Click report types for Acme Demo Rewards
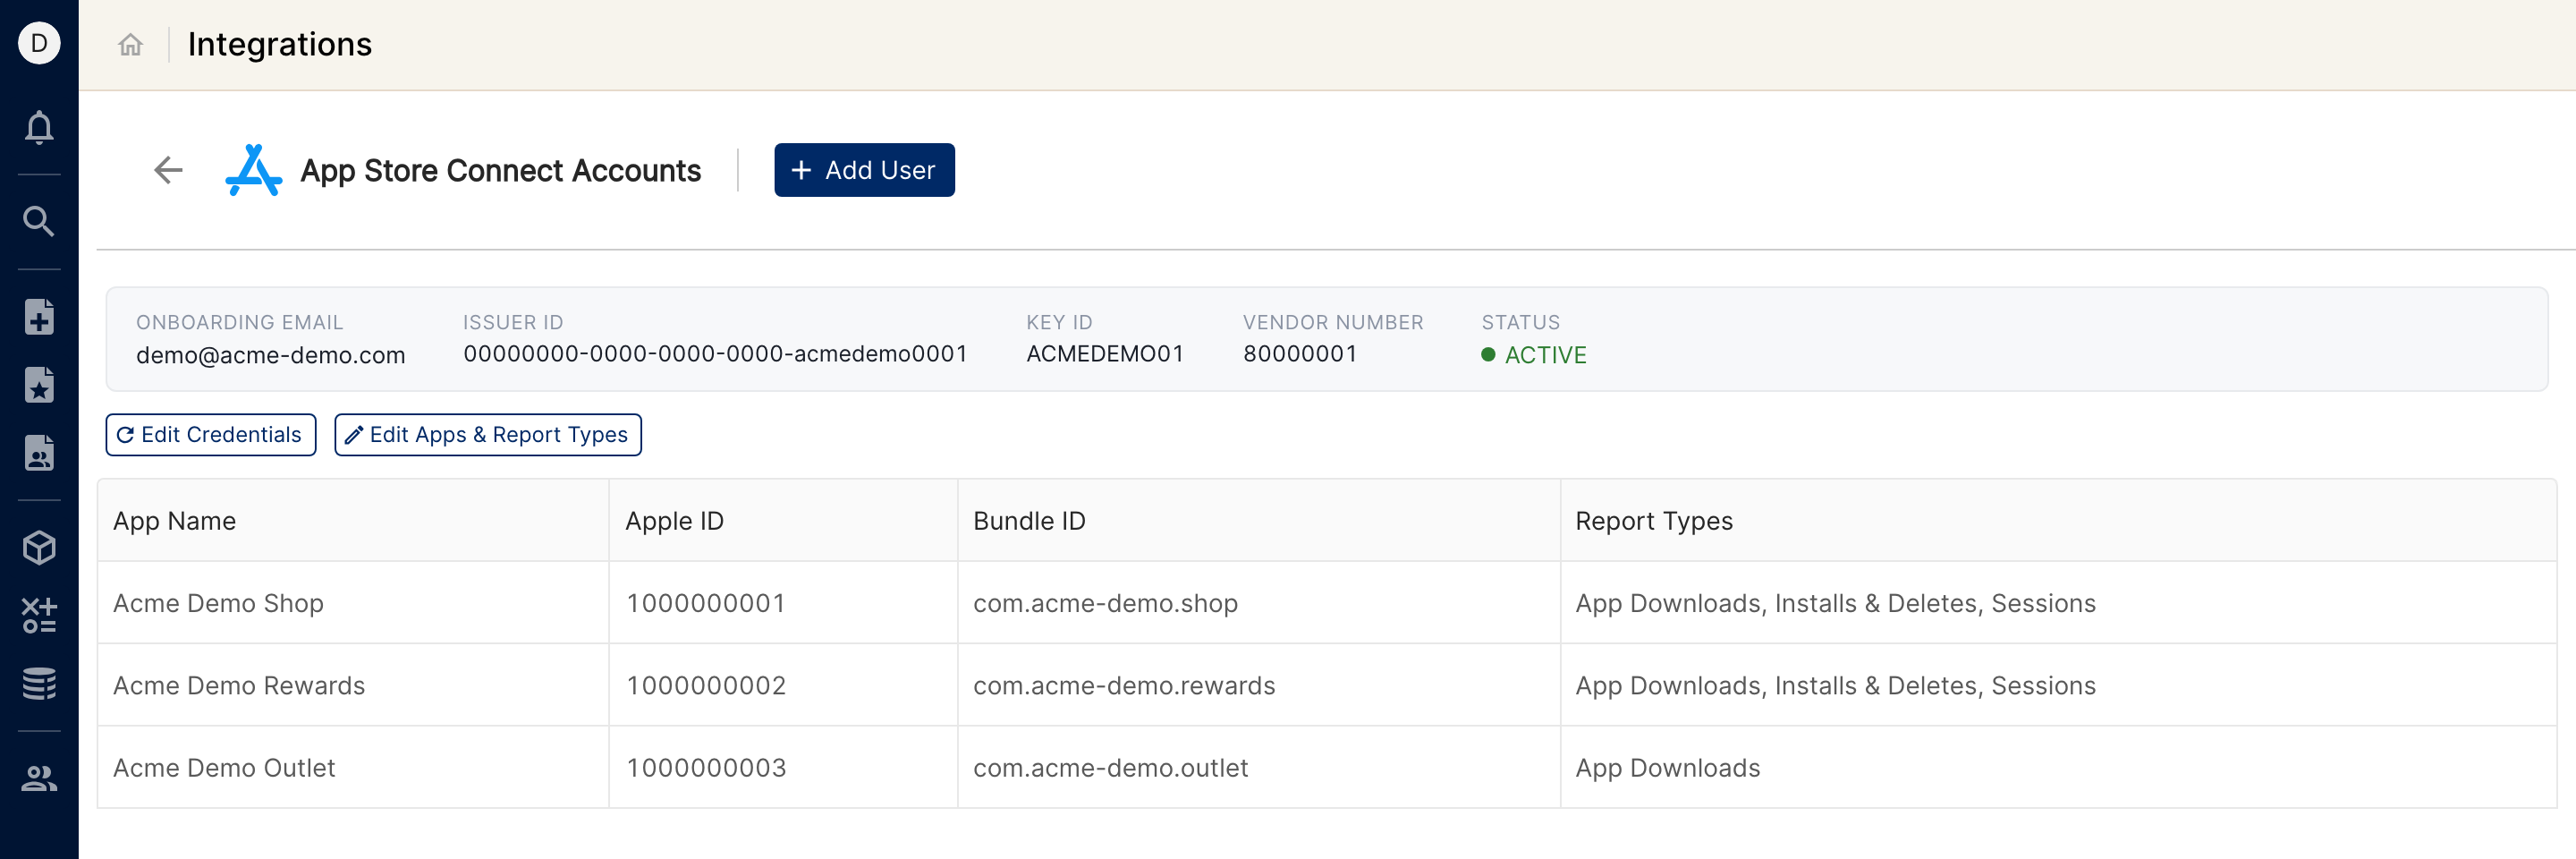This screenshot has height=859, width=2576. [1835, 685]
